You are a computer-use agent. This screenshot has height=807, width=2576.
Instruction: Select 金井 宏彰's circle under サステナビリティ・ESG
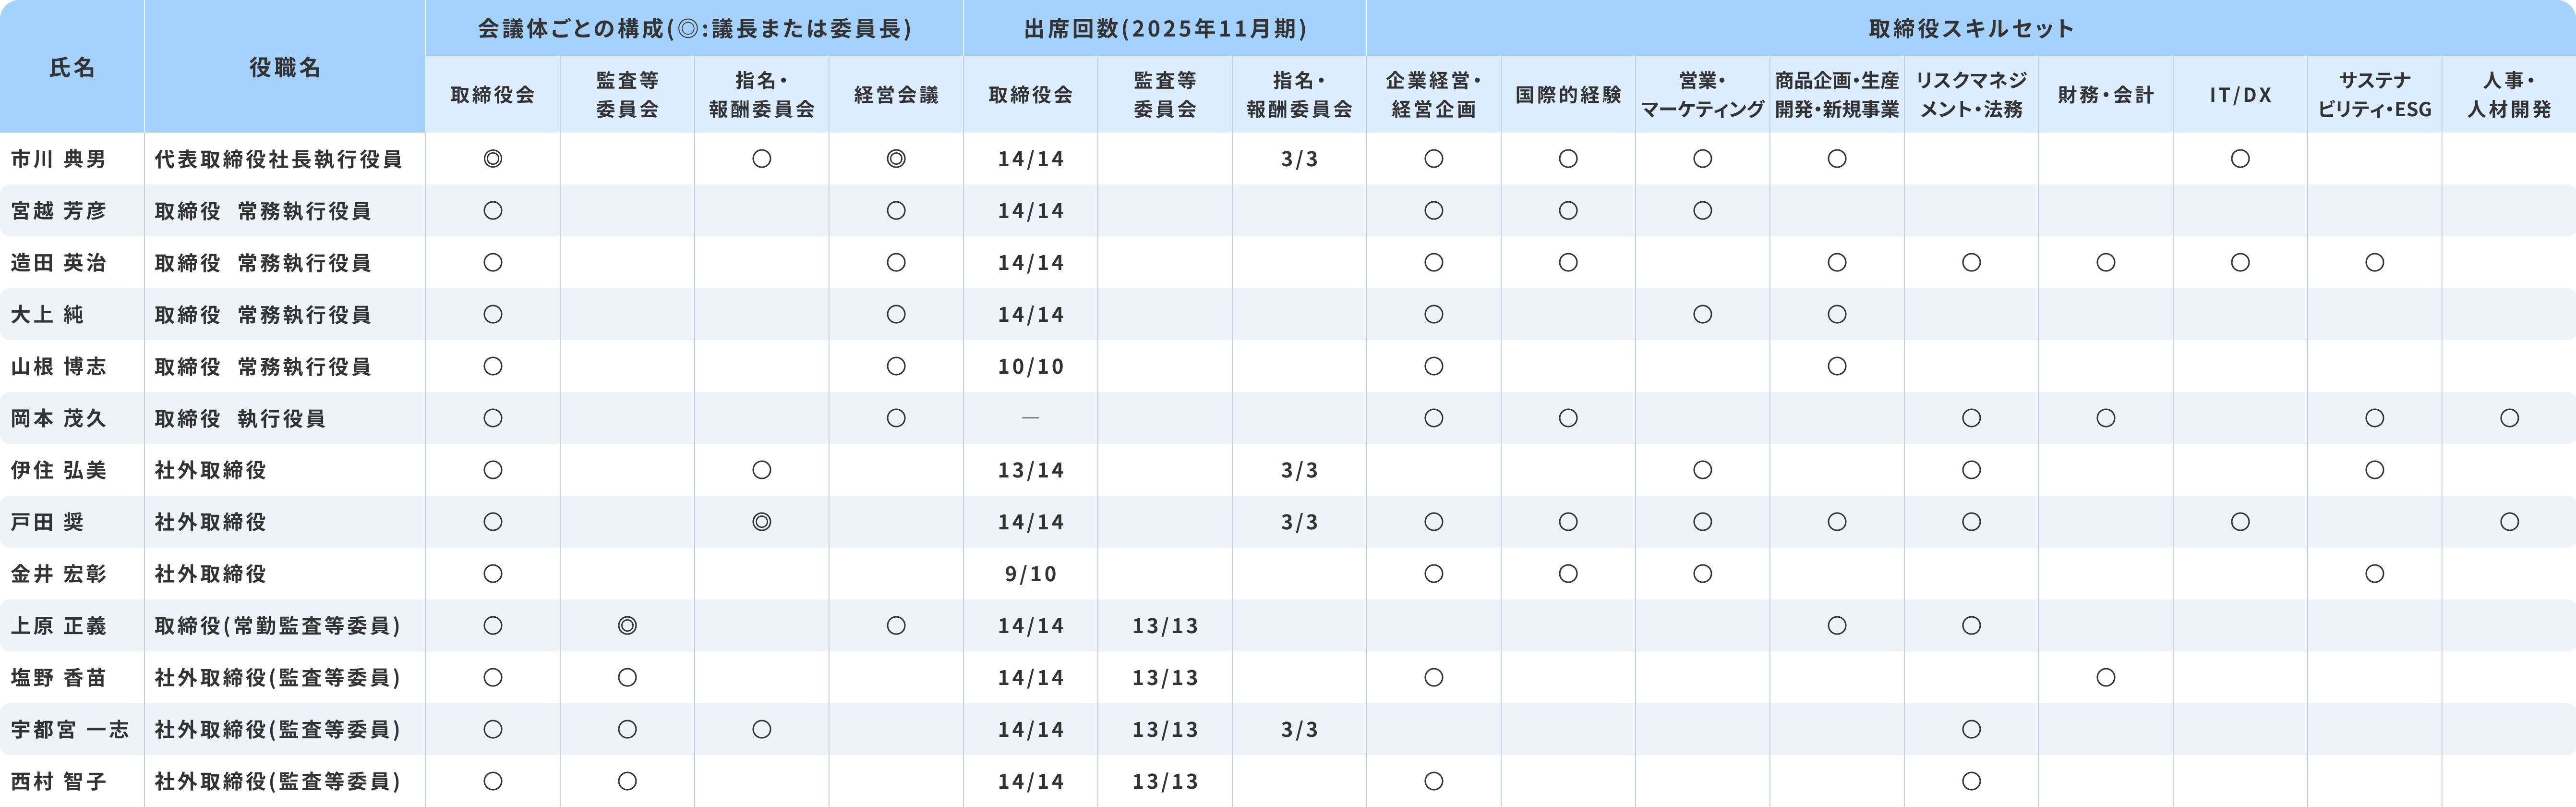[2375, 574]
